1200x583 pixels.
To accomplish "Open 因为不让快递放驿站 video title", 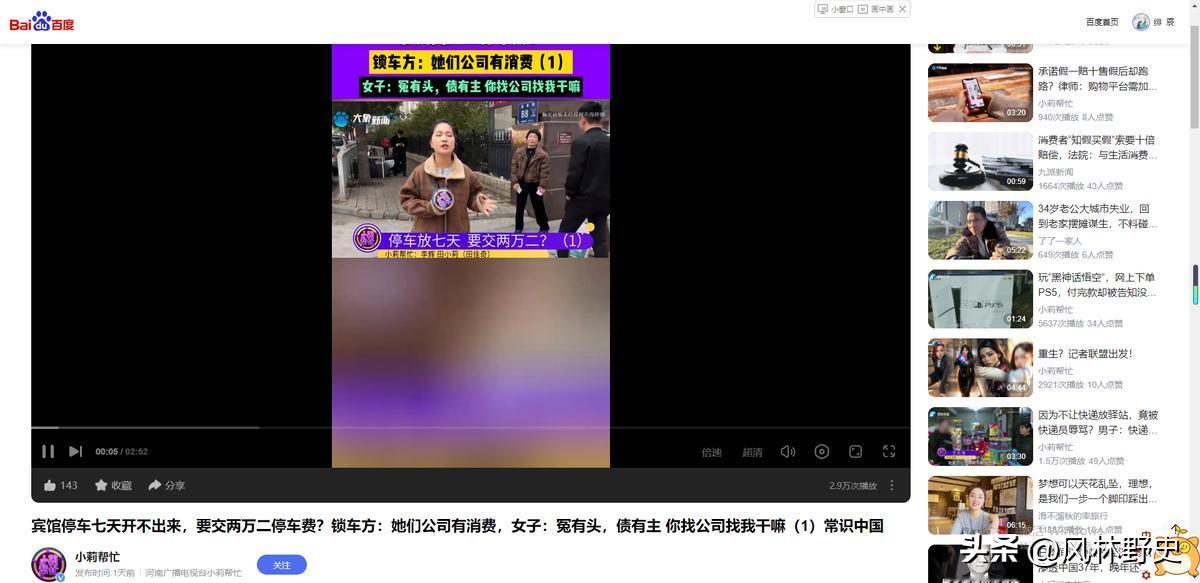I will click(x=1098, y=422).
